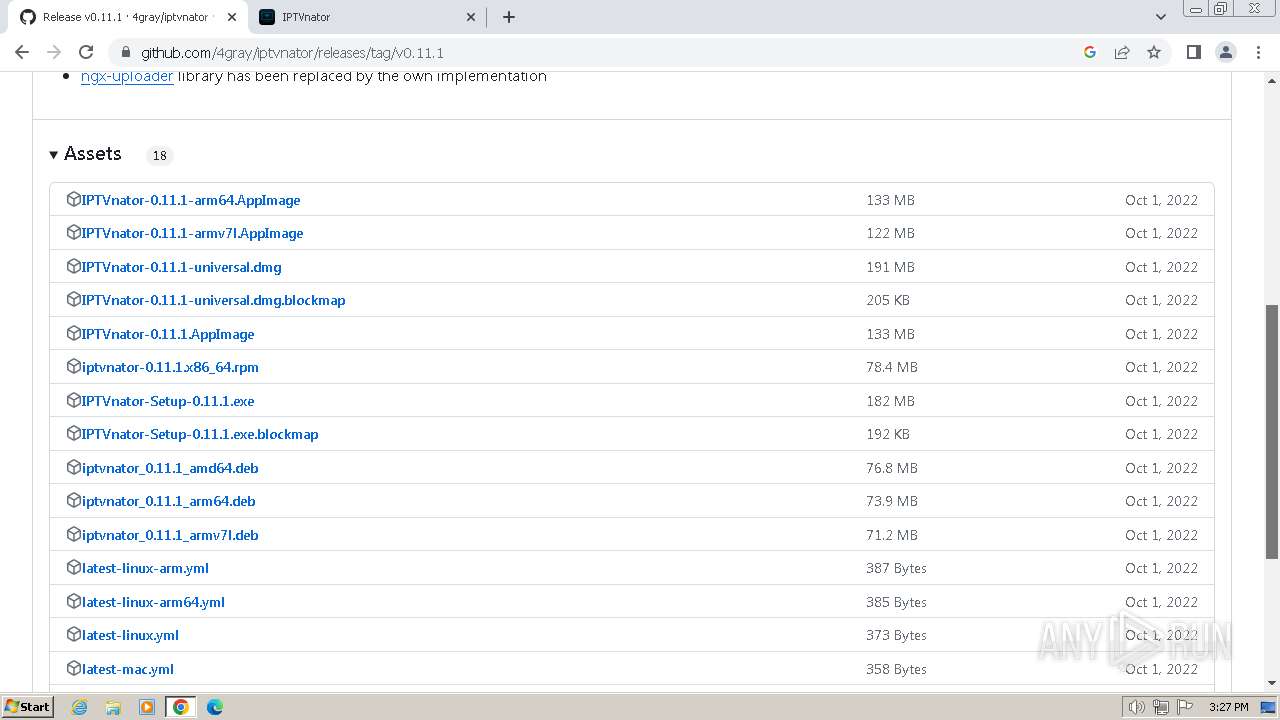Click the taskbar clock showing 3:27 PM

pos(1228,707)
